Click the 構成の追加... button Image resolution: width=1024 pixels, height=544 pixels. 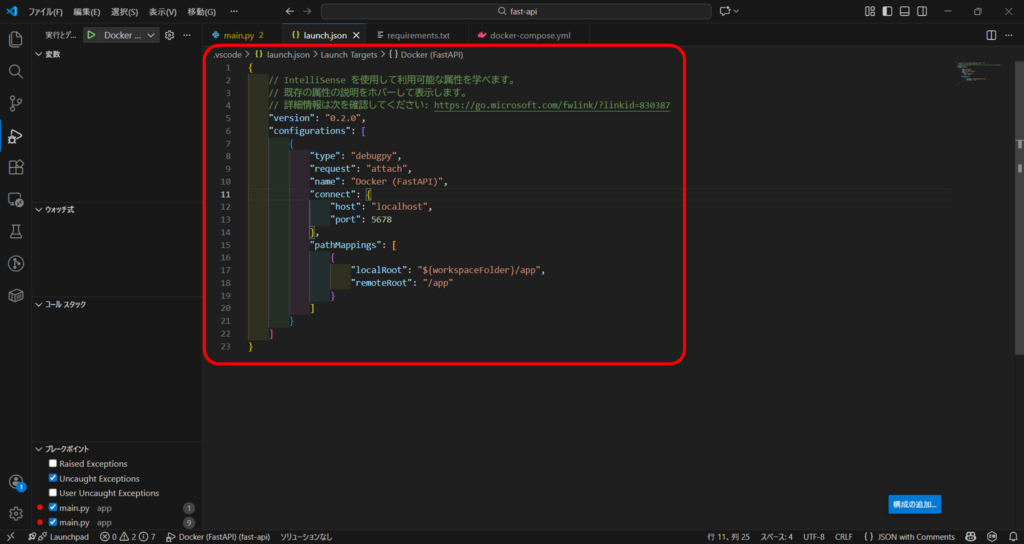click(x=914, y=505)
